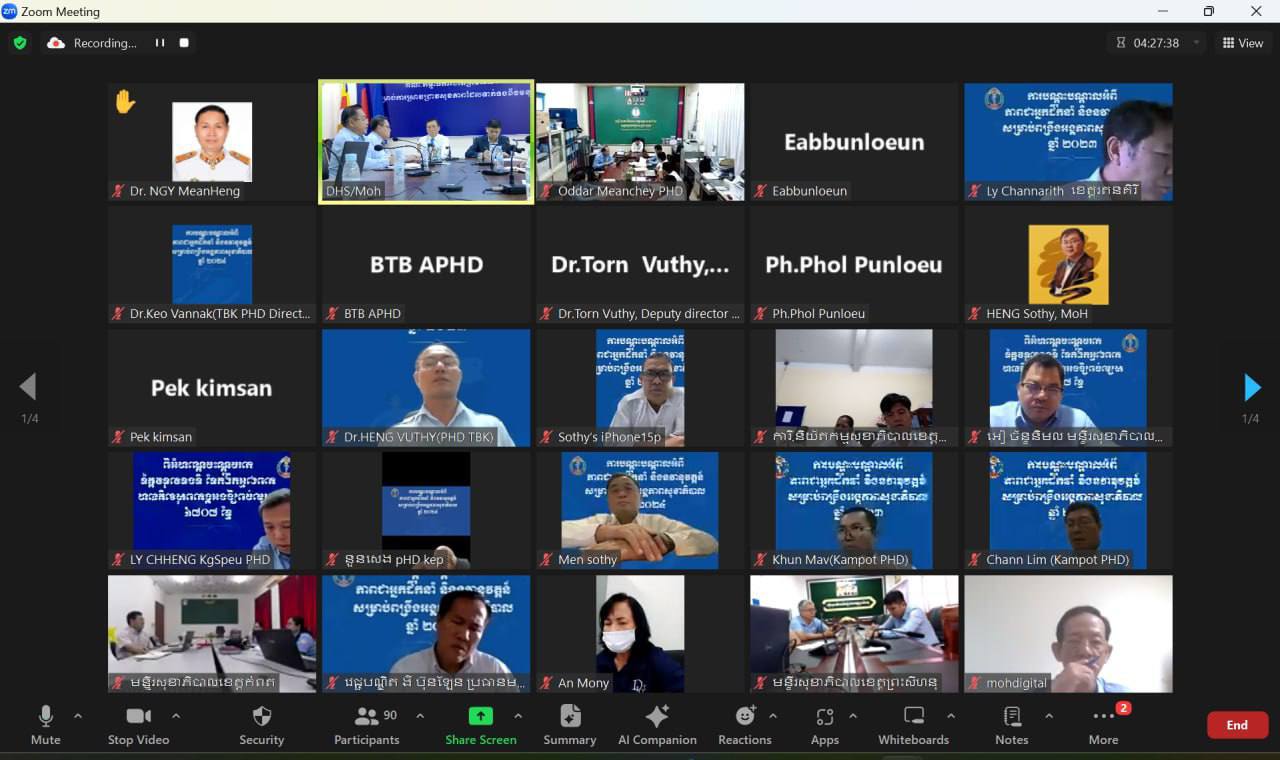Select Dr.HENG VUTHY(PHD TBK) video tile
This screenshot has width=1280, height=760.
pyautogui.click(x=426, y=388)
